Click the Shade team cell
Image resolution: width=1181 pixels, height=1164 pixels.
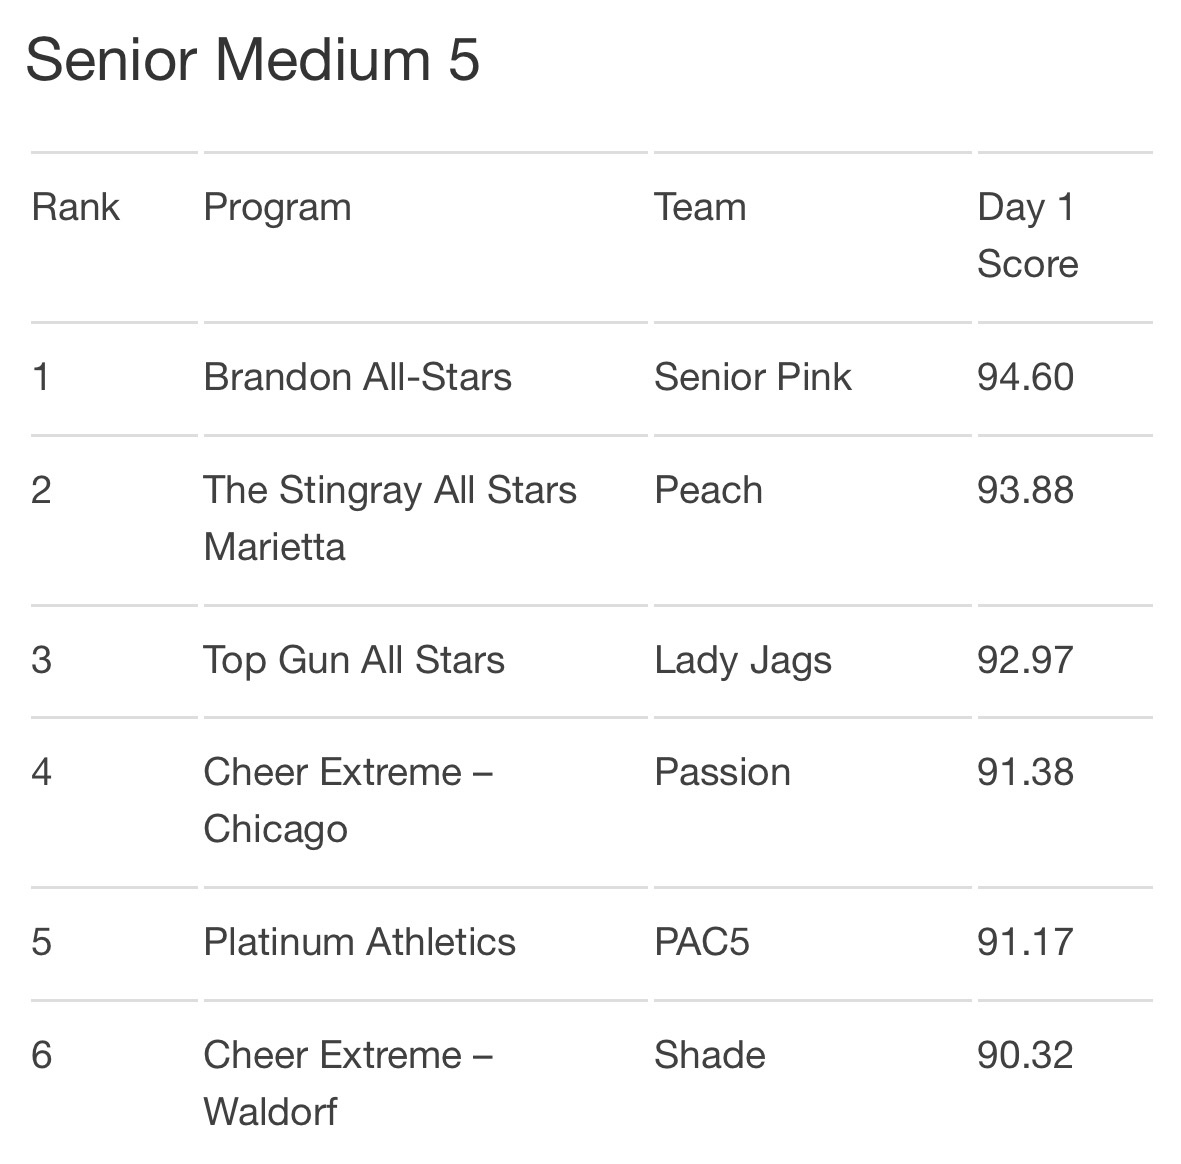(x=710, y=1055)
